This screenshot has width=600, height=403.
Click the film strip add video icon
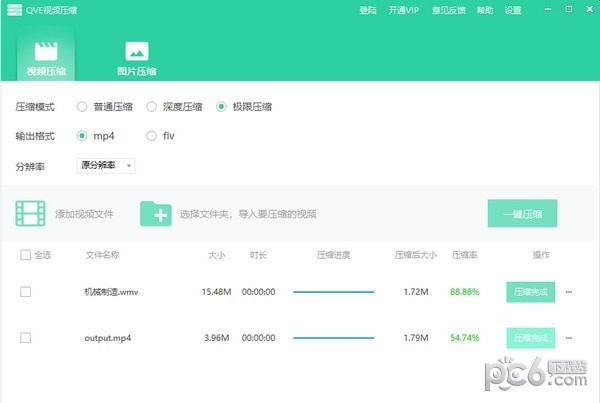coord(31,213)
